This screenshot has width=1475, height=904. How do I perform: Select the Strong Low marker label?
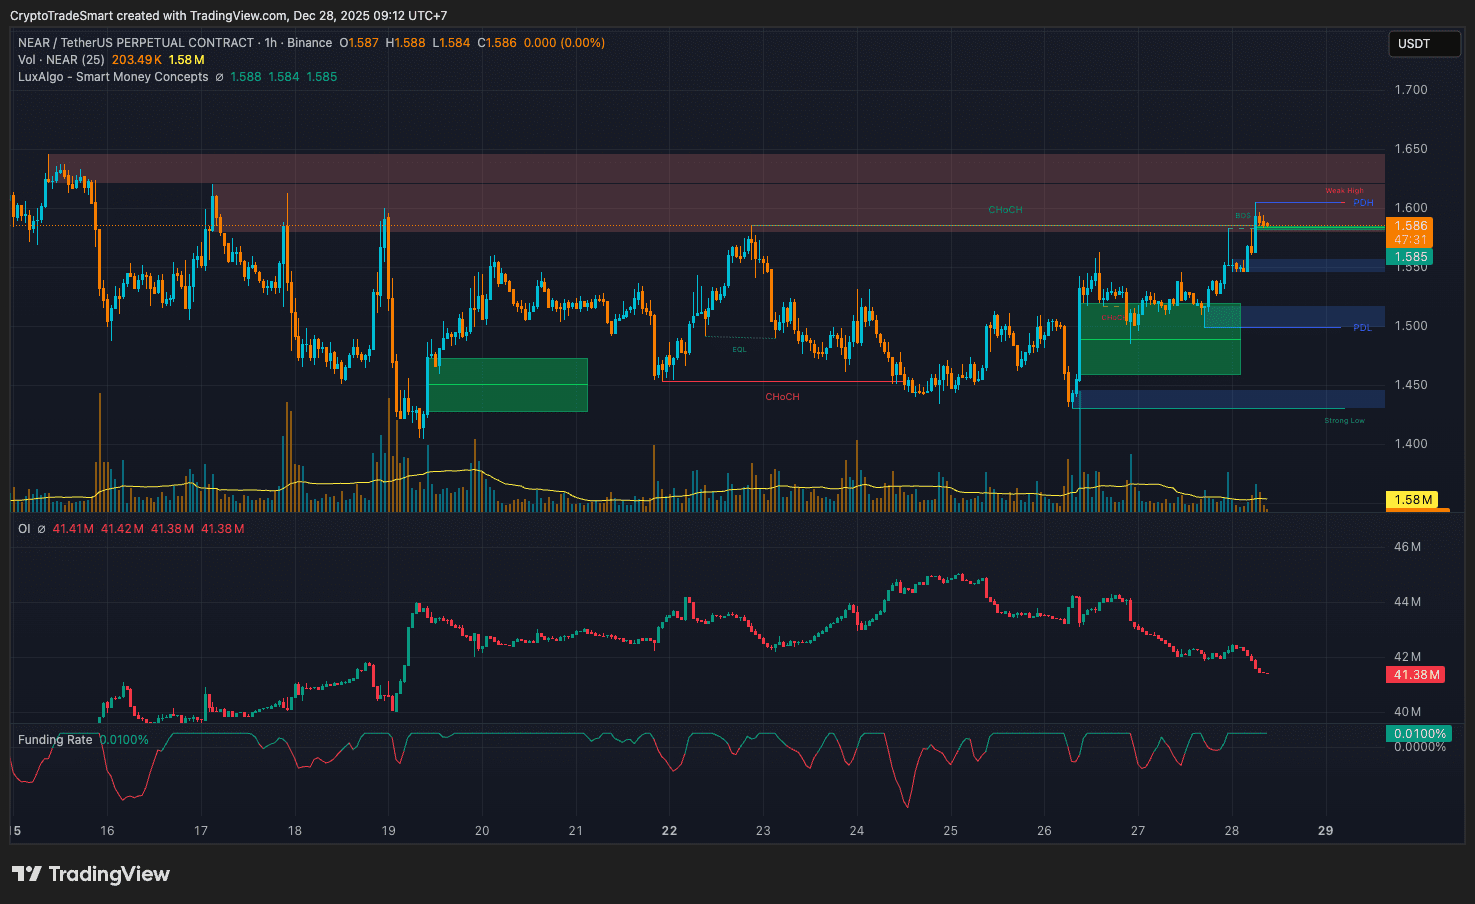pos(1344,421)
